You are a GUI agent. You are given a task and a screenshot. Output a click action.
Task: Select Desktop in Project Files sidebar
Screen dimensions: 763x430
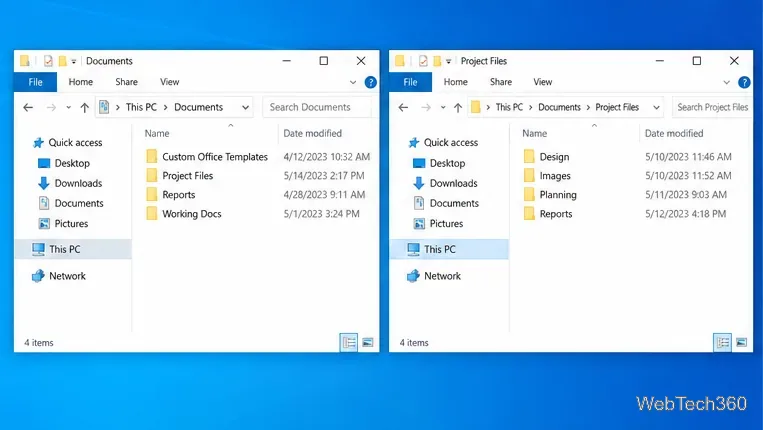[x=439, y=163]
